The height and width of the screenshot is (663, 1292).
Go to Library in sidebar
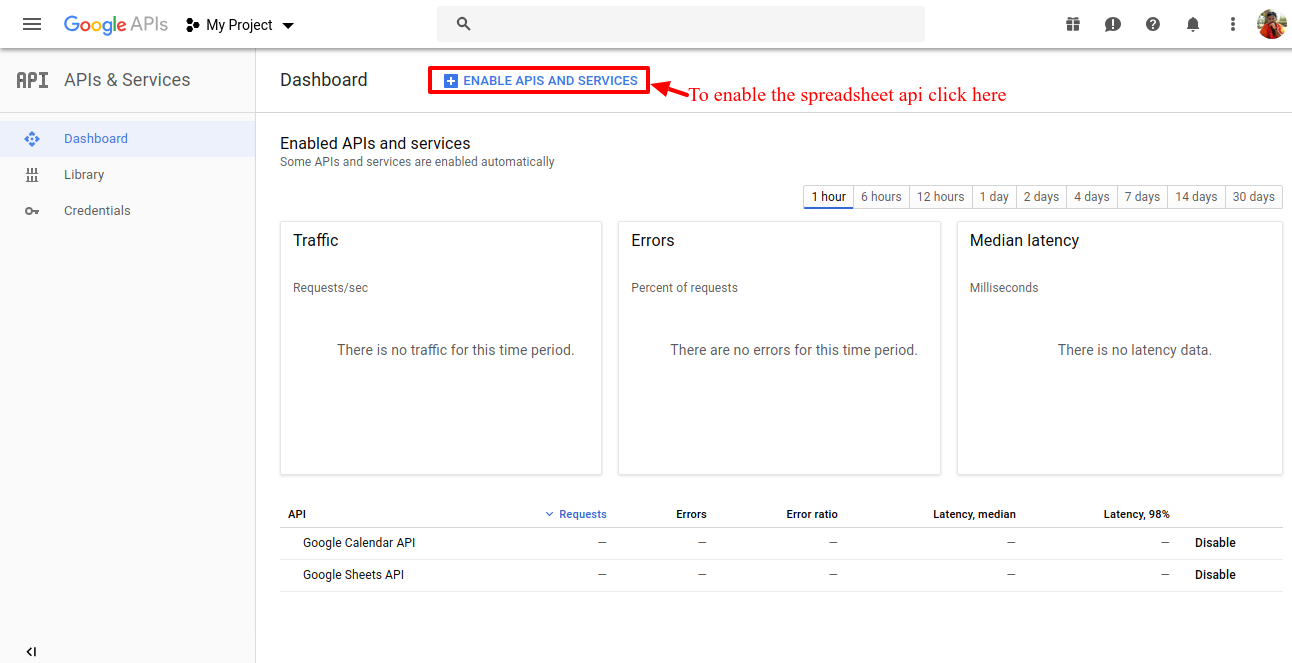pyautogui.click(x=128, y=175)
